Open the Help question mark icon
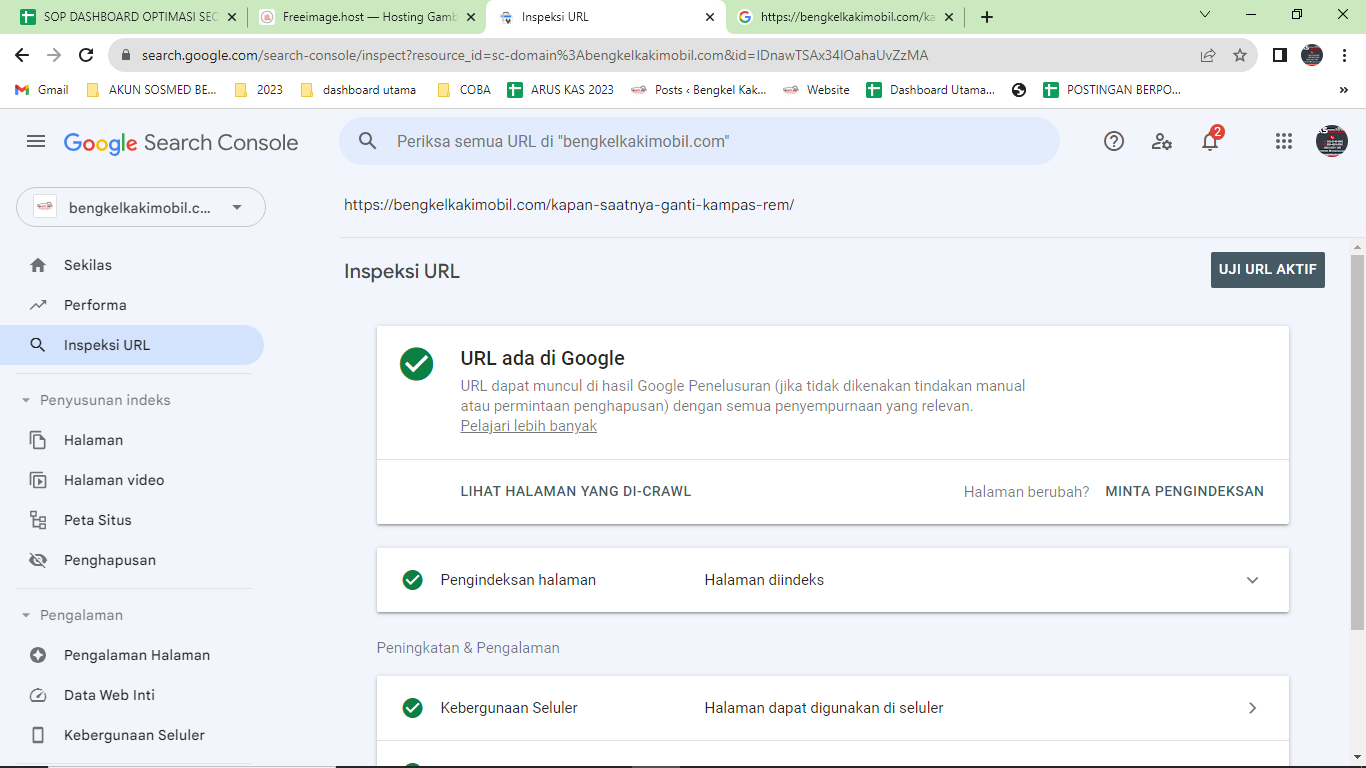 1114,142
